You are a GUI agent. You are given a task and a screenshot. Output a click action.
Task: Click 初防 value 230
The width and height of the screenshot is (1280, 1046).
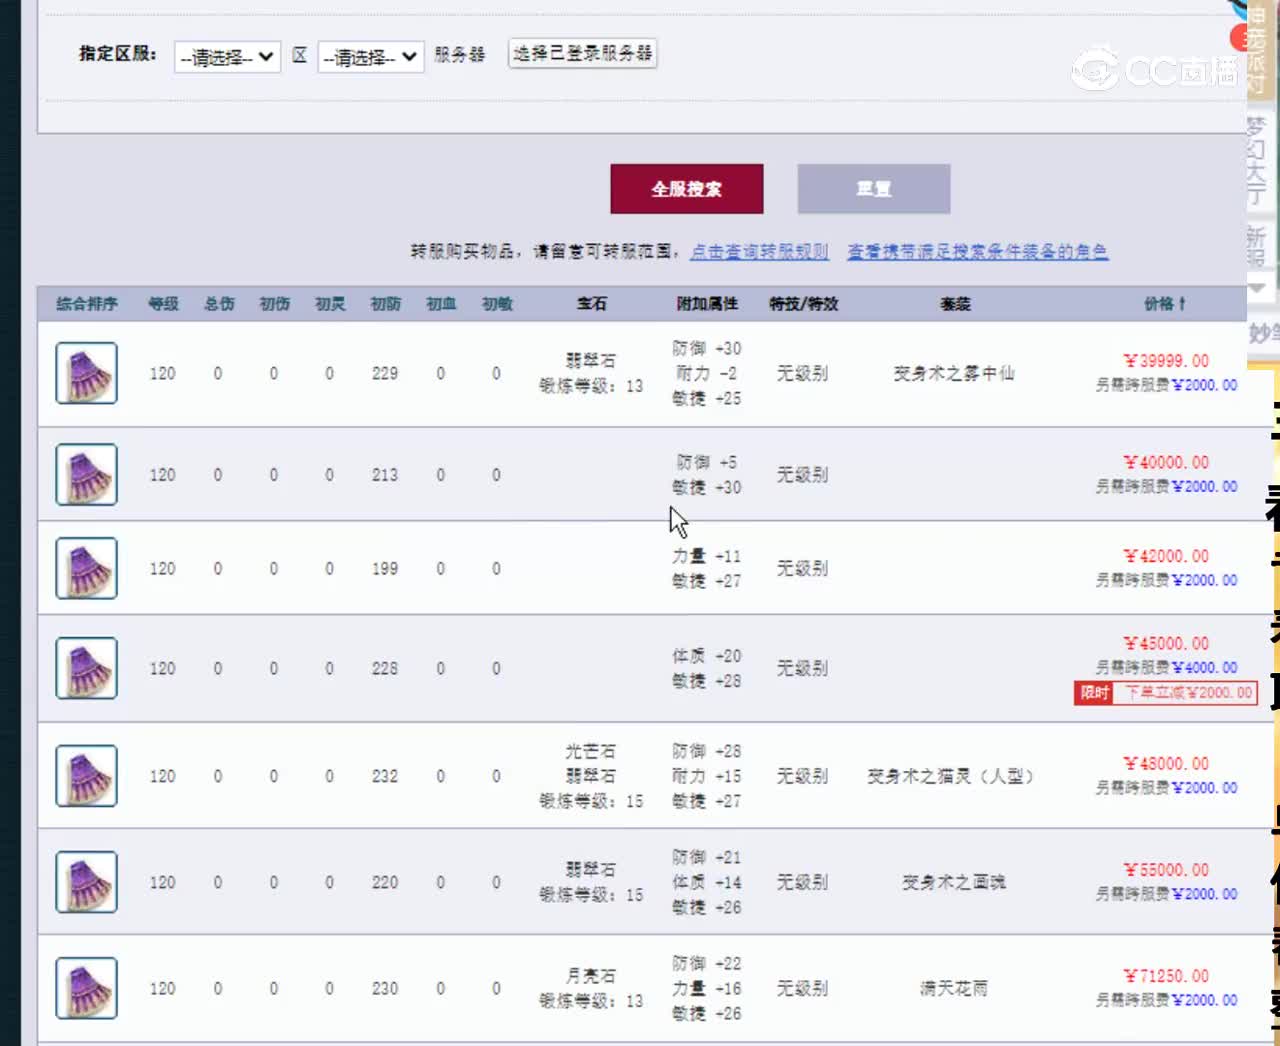coord(385,988)
